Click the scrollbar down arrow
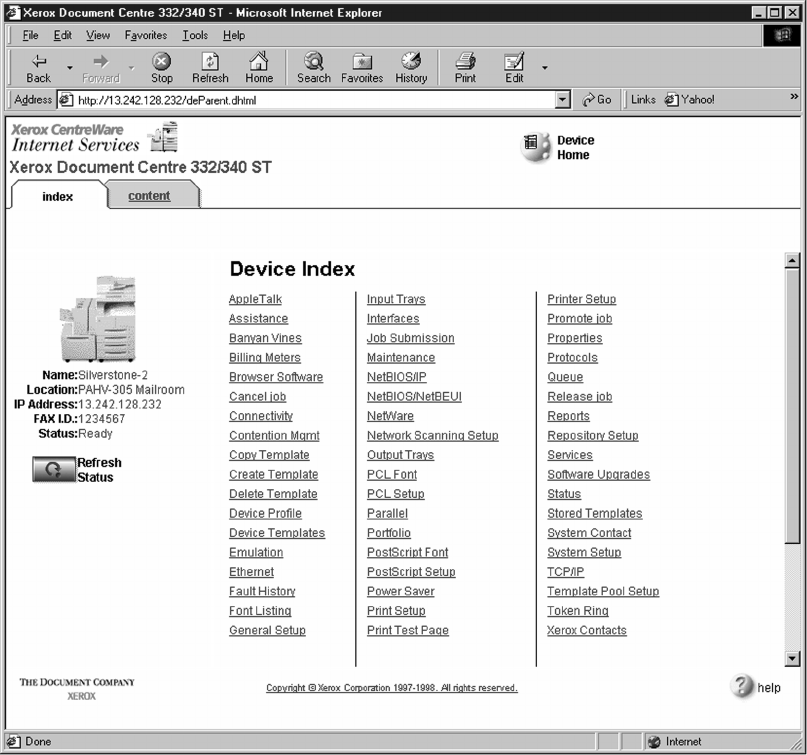 click(792, 658)
